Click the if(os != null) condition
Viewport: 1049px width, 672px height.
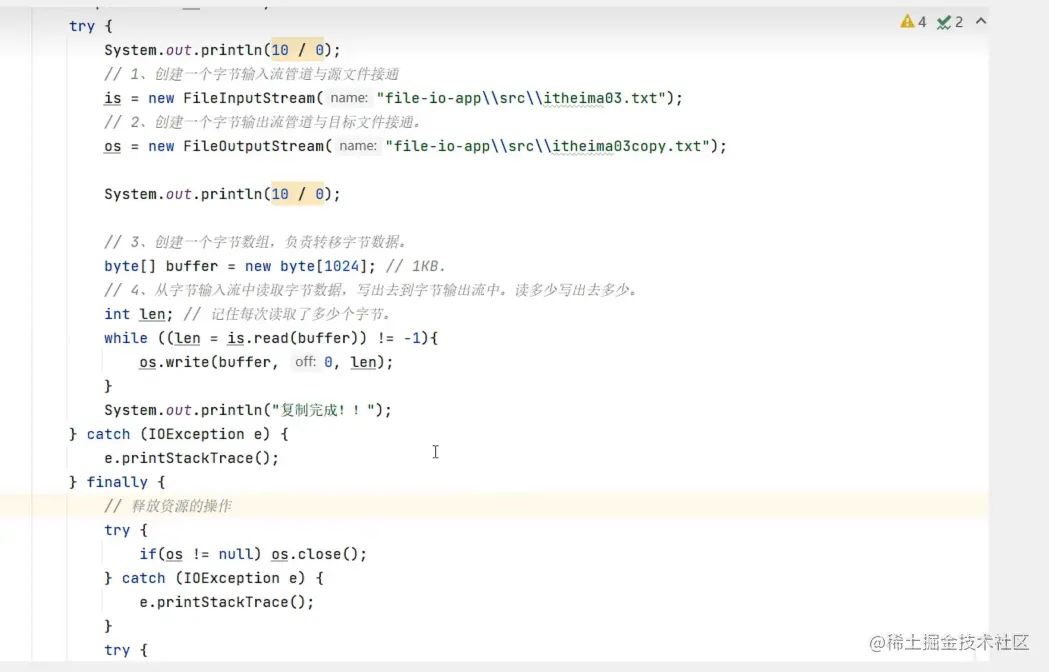[x=201, y=555]
